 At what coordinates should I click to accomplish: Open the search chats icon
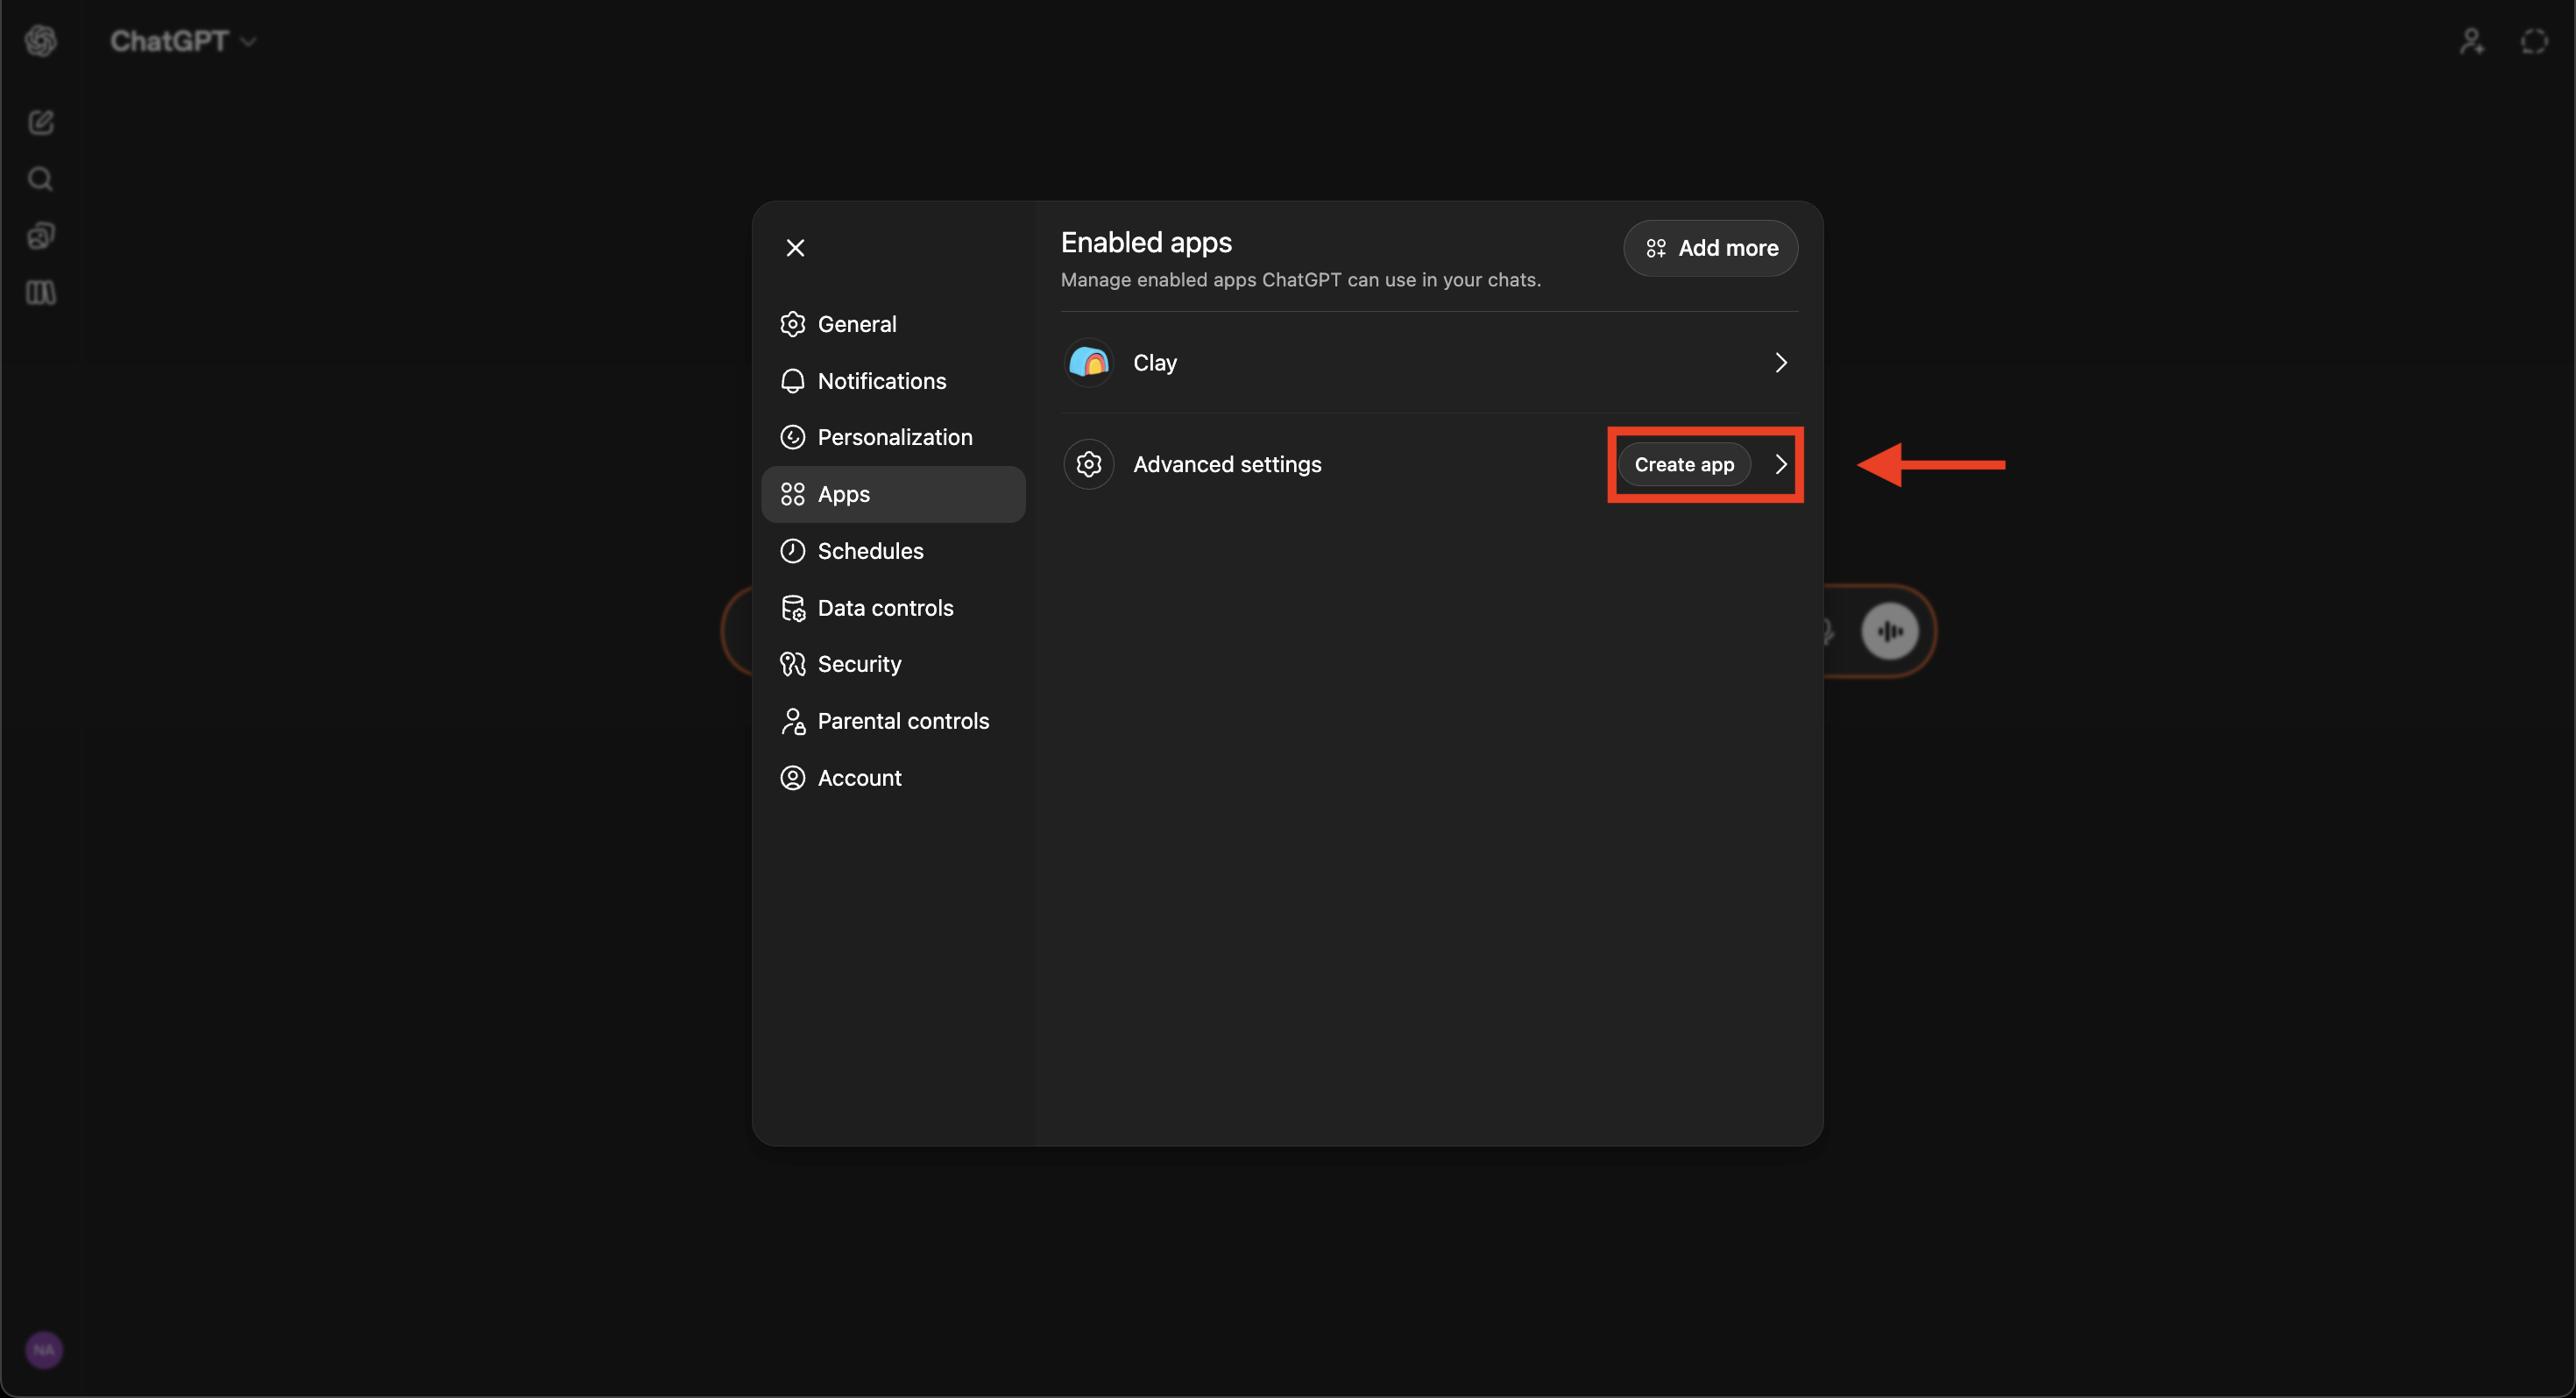(41, 179)
